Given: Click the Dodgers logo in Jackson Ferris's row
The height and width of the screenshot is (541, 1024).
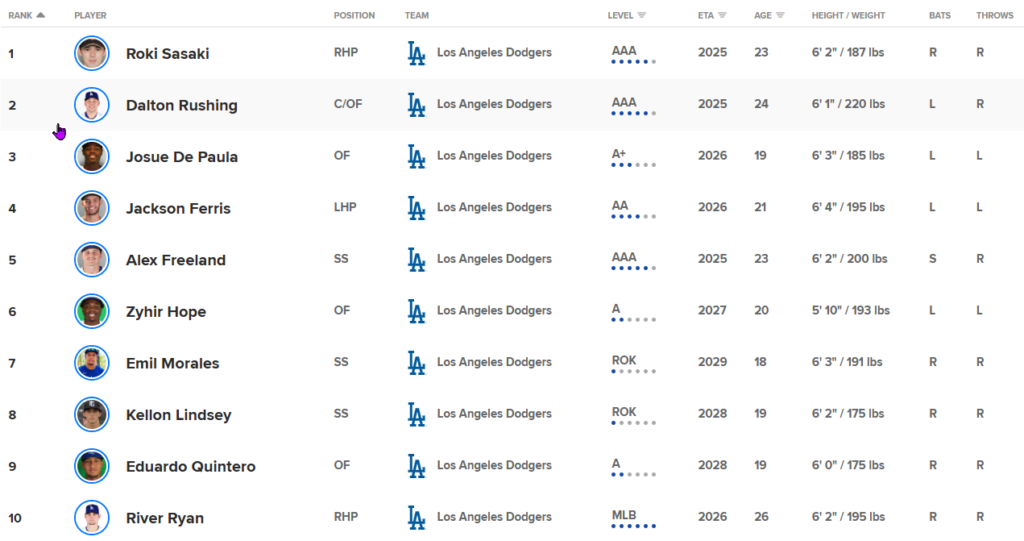Looking at the screenshot, I should [416, 208].
